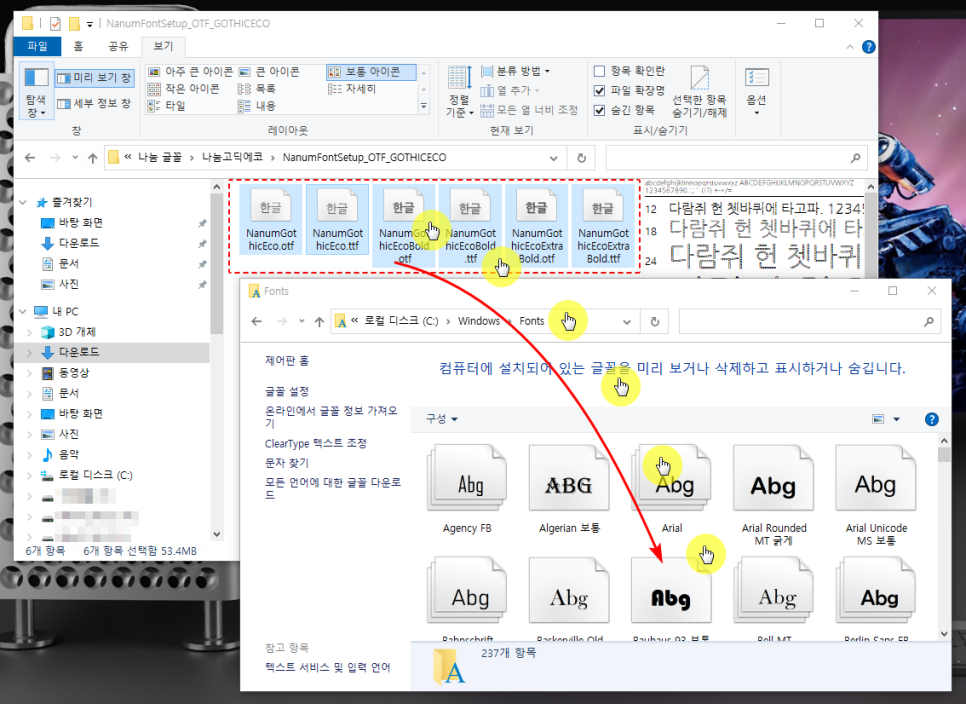Viewport: 966px width, 704px height.
Task: Open ClearType 텍스트 조정 link
Action: (315, 443)
